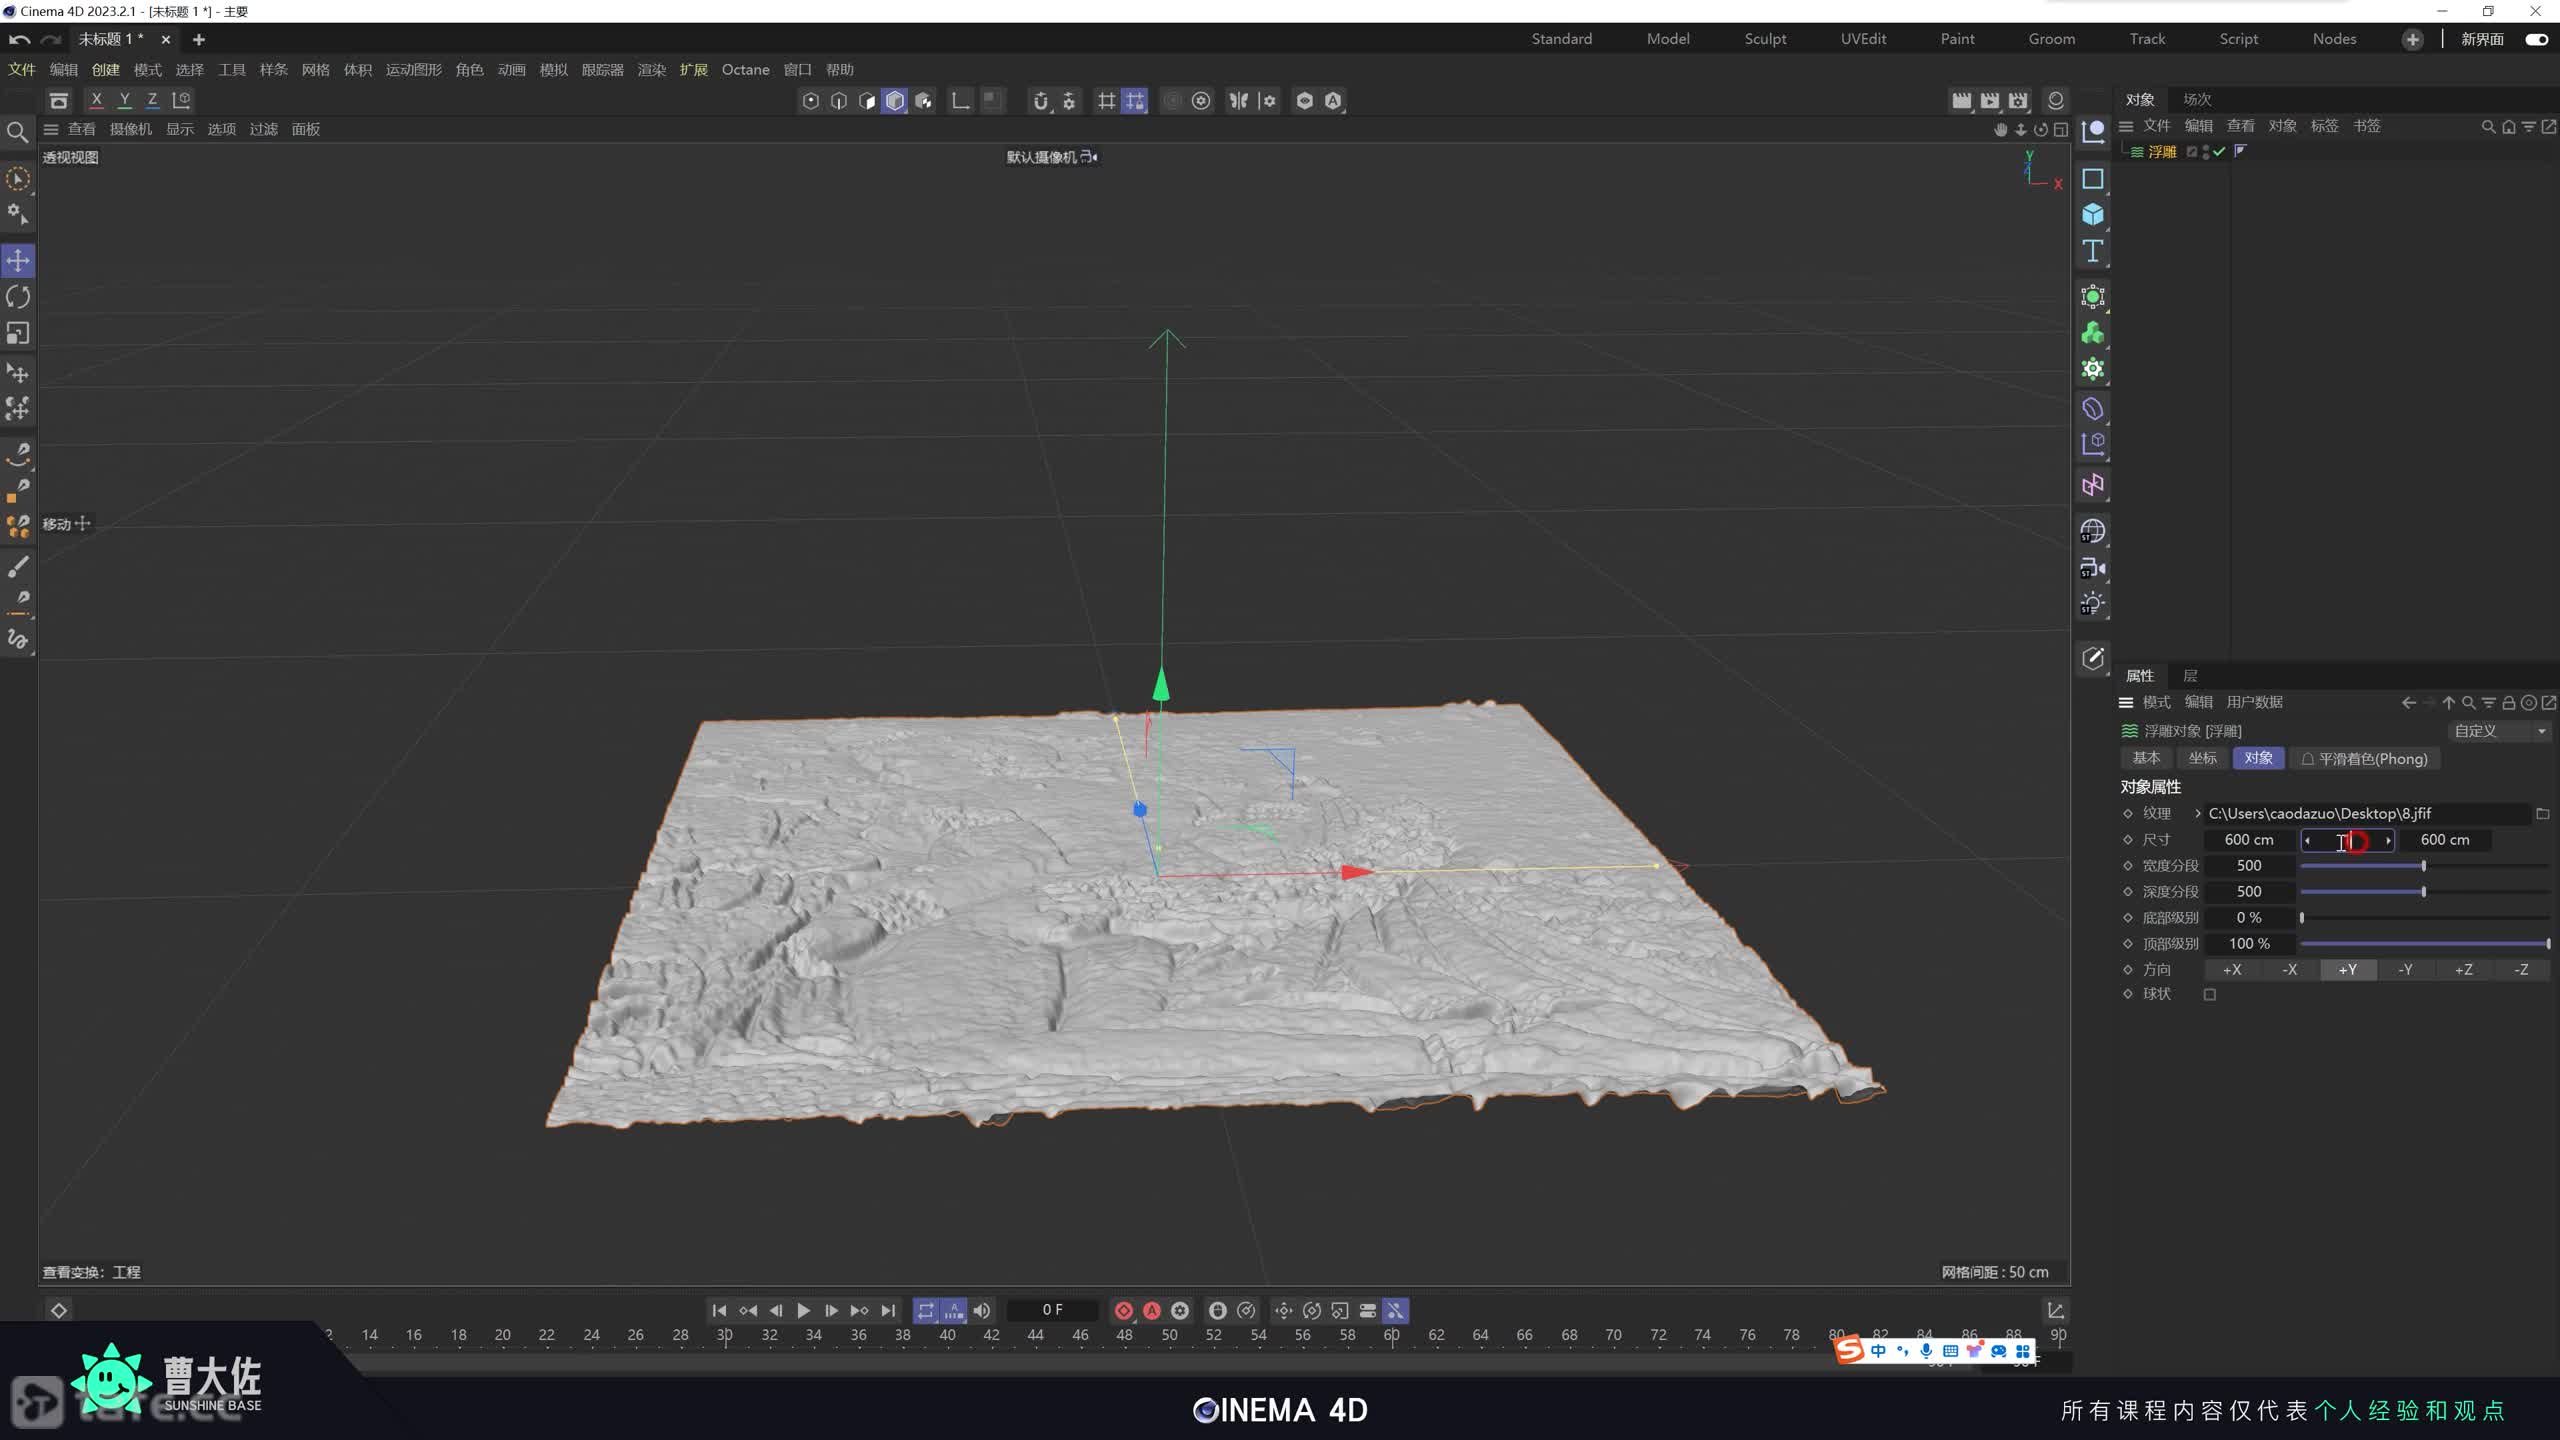Click the Render to Picture Viewer icon
The width and height of the screenshot is (2560, 1440).
pyautogui.click(x=1990, y=101)
